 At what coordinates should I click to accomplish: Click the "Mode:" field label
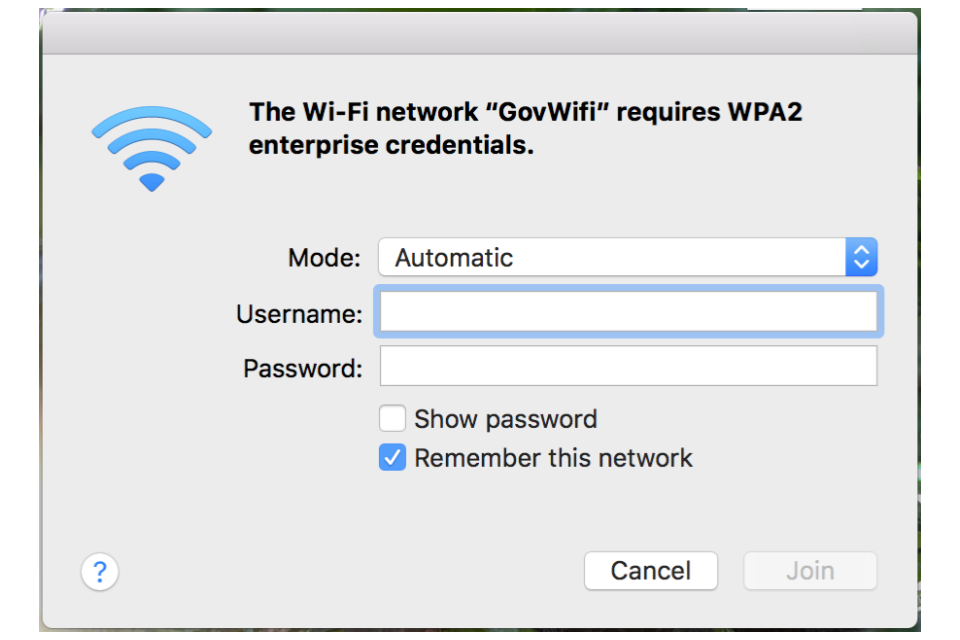[324, 258]
